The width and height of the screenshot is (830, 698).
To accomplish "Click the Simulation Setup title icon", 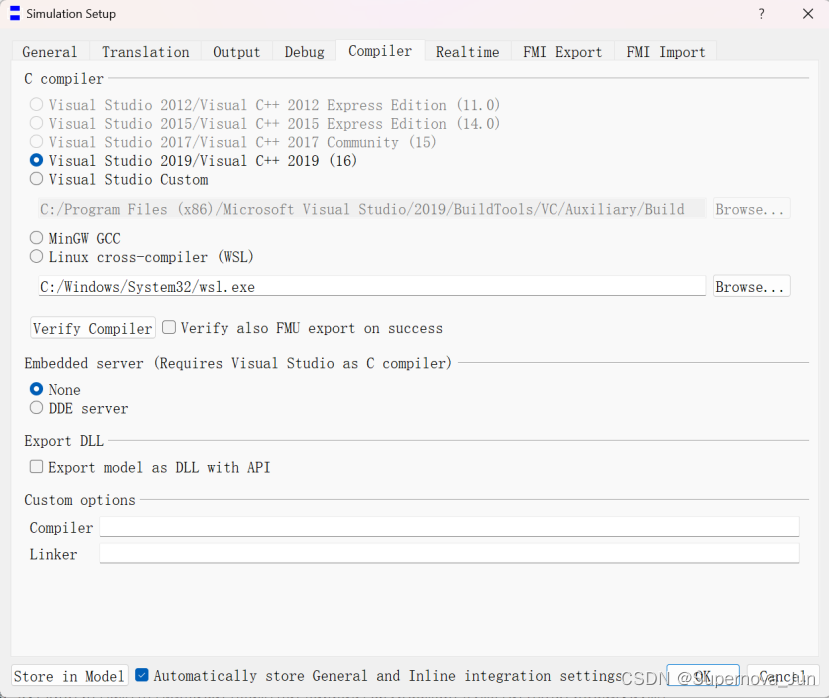I will pos(15,13).
